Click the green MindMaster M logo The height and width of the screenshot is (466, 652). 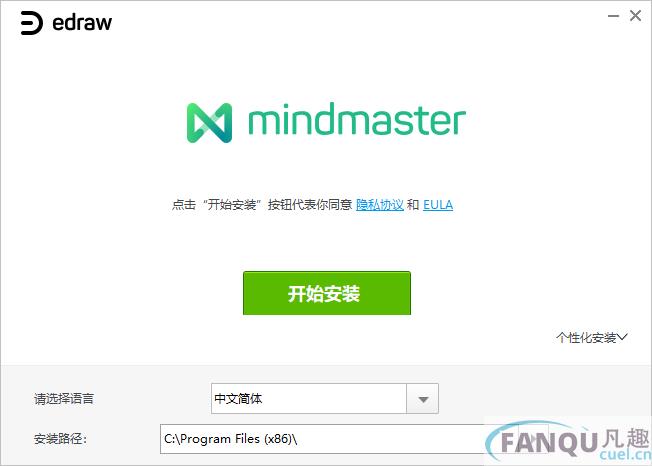click(210, 123)
